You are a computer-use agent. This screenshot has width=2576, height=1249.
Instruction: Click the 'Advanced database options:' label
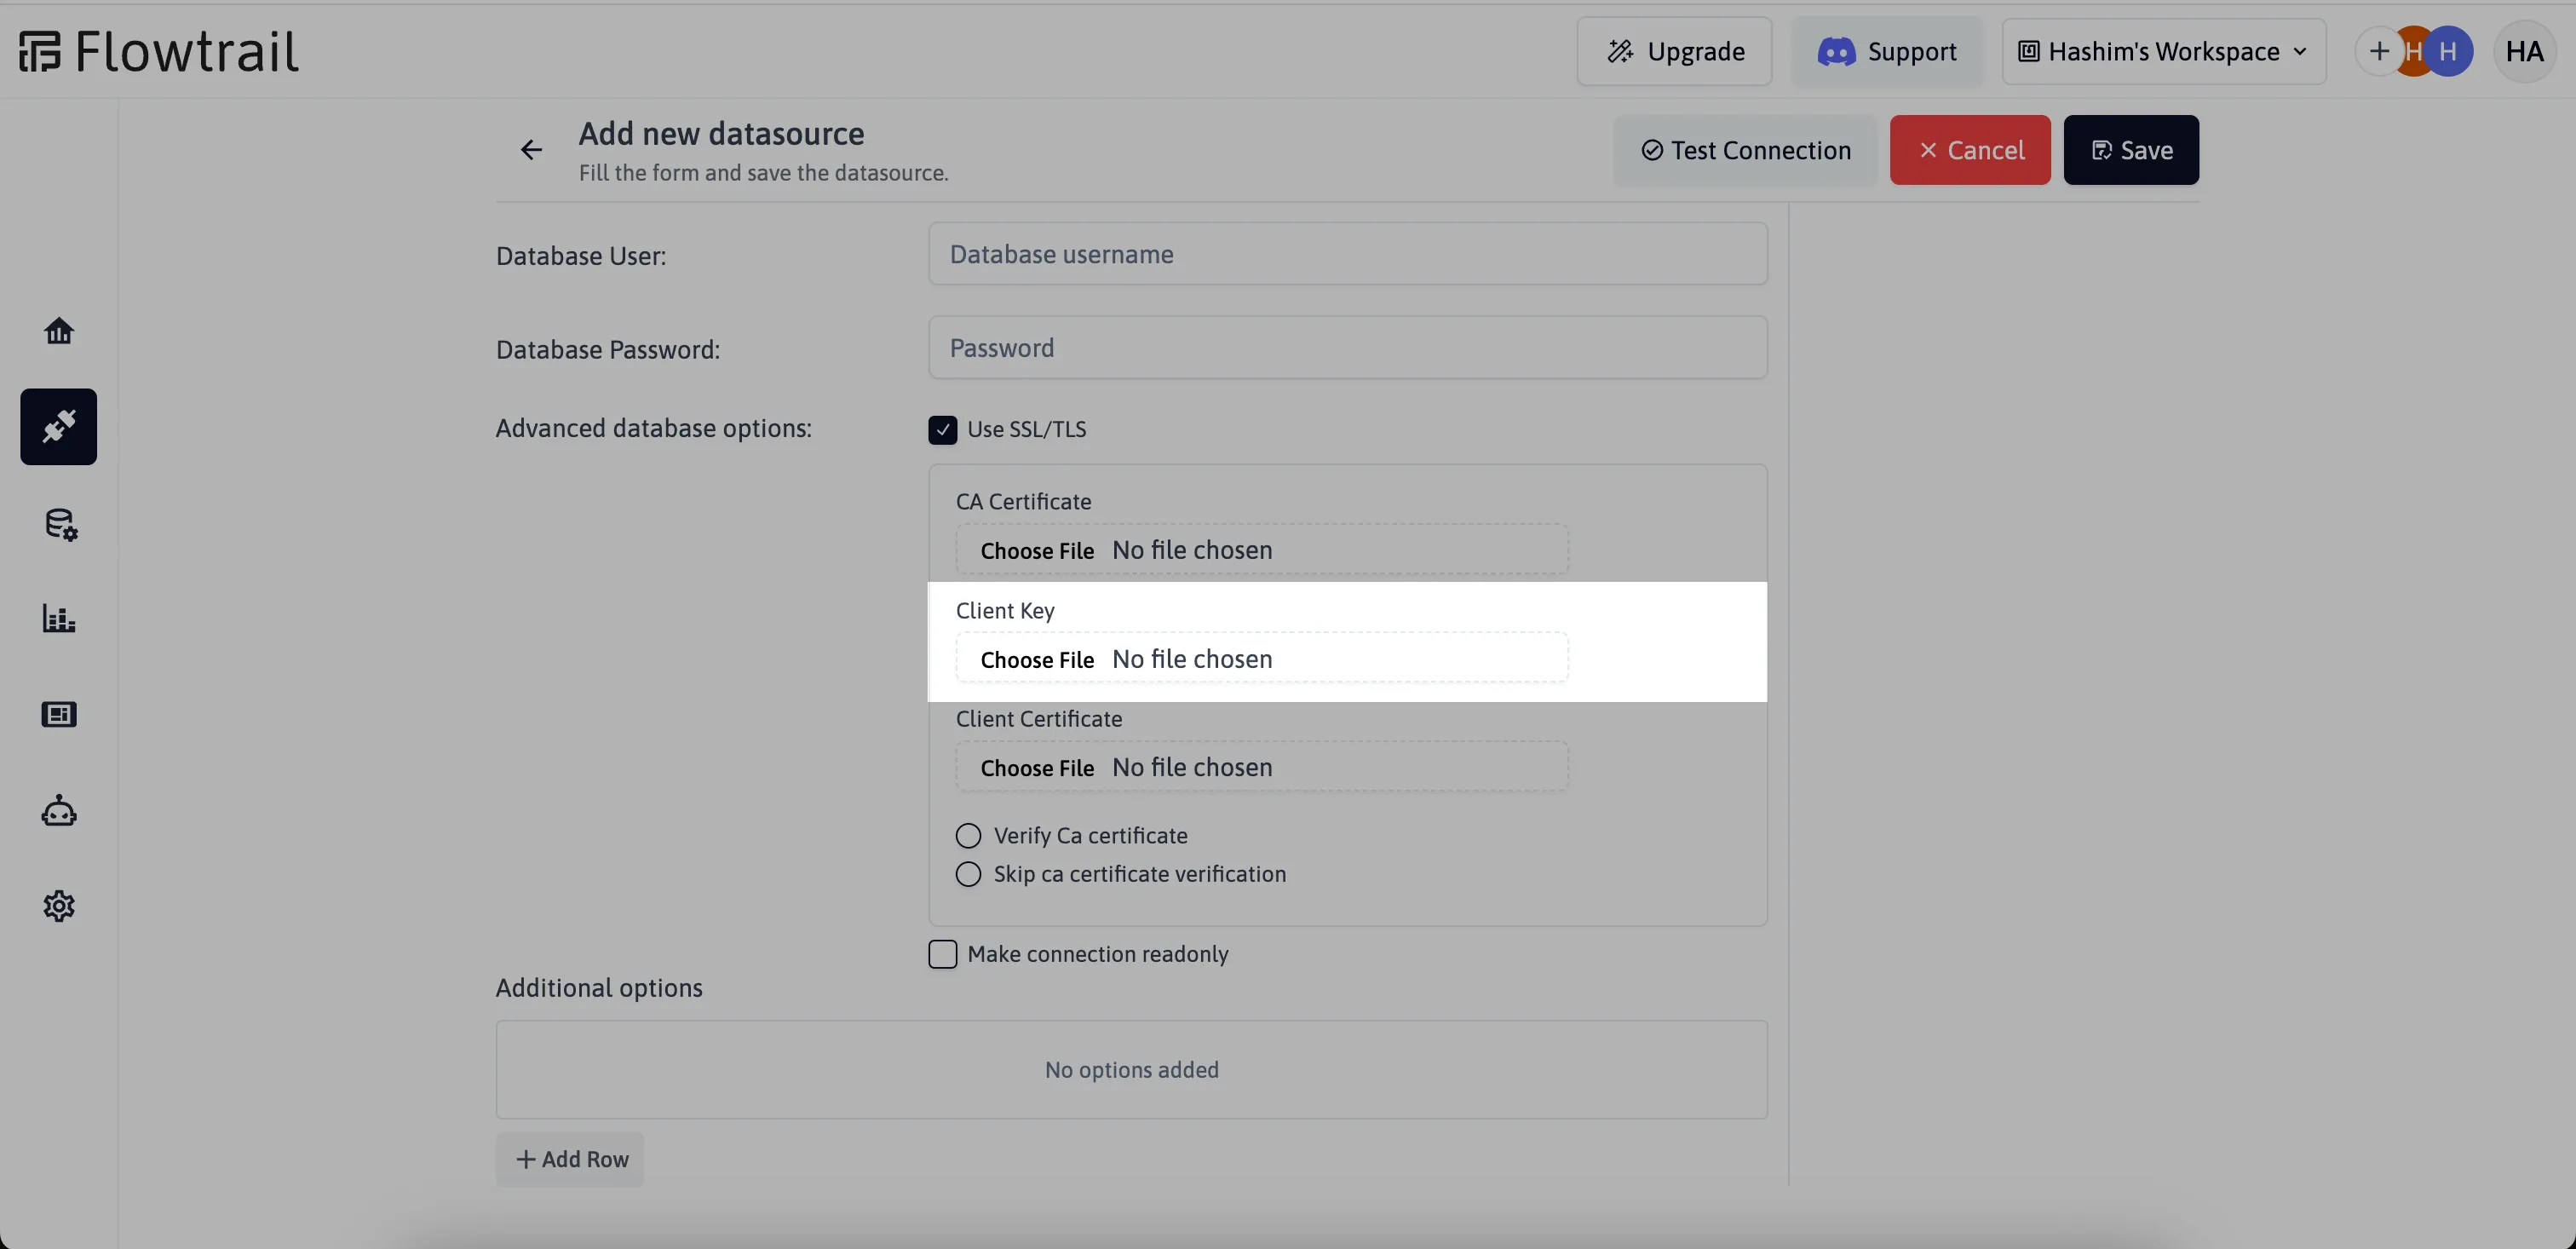653,428
